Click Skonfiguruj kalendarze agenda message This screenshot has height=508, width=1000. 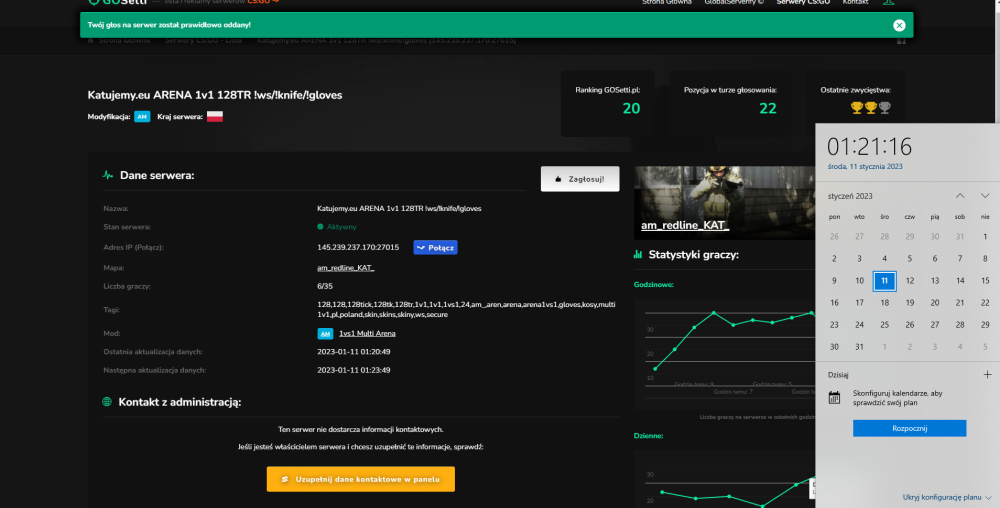click(897, 398)
